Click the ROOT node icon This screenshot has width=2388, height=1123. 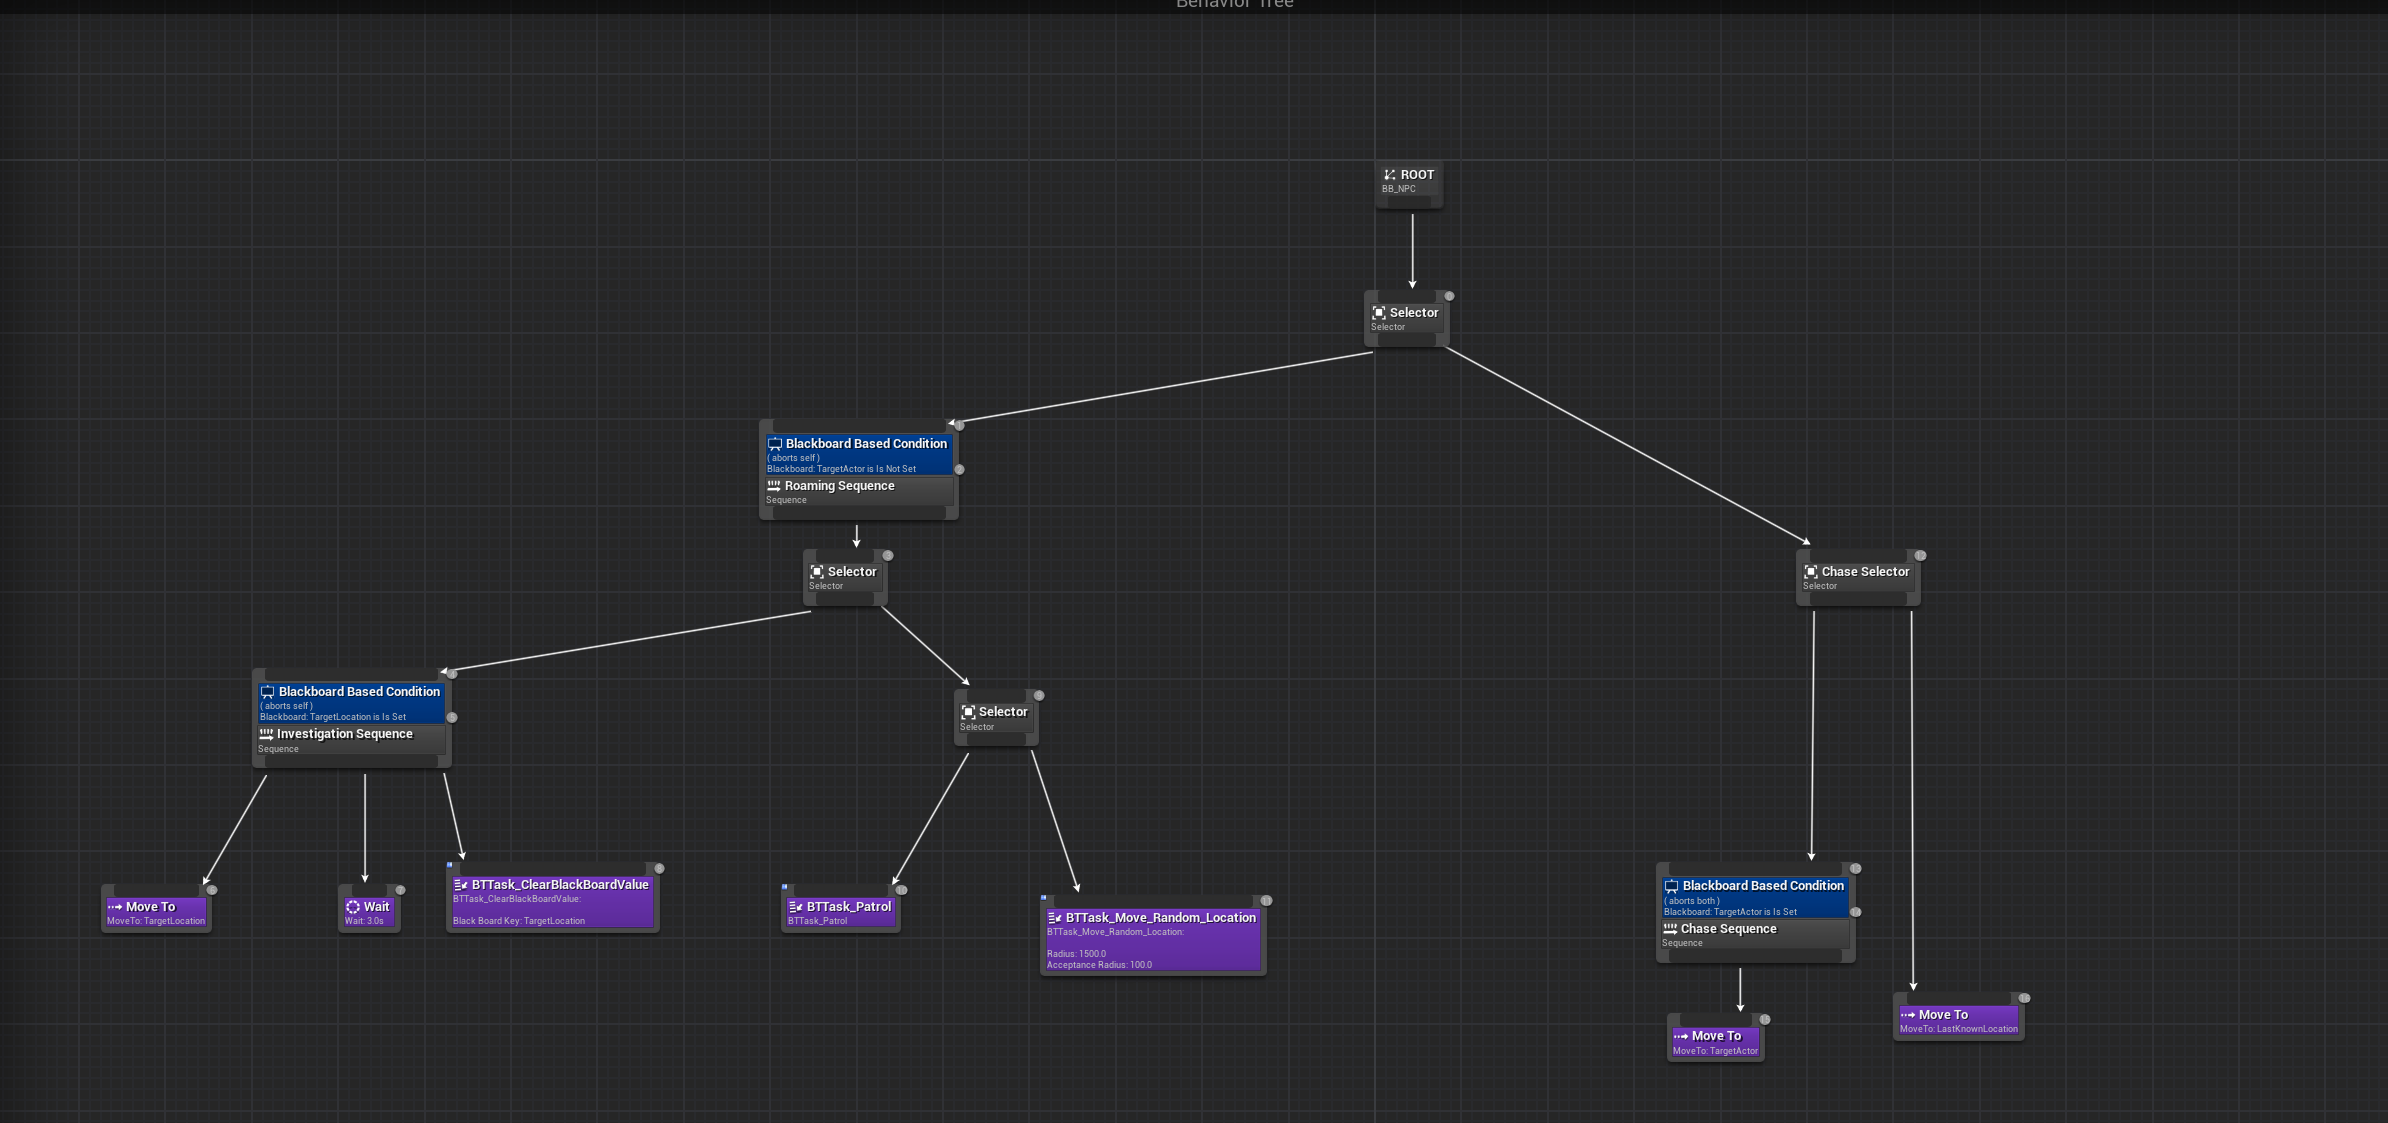tap(1390, 174)
